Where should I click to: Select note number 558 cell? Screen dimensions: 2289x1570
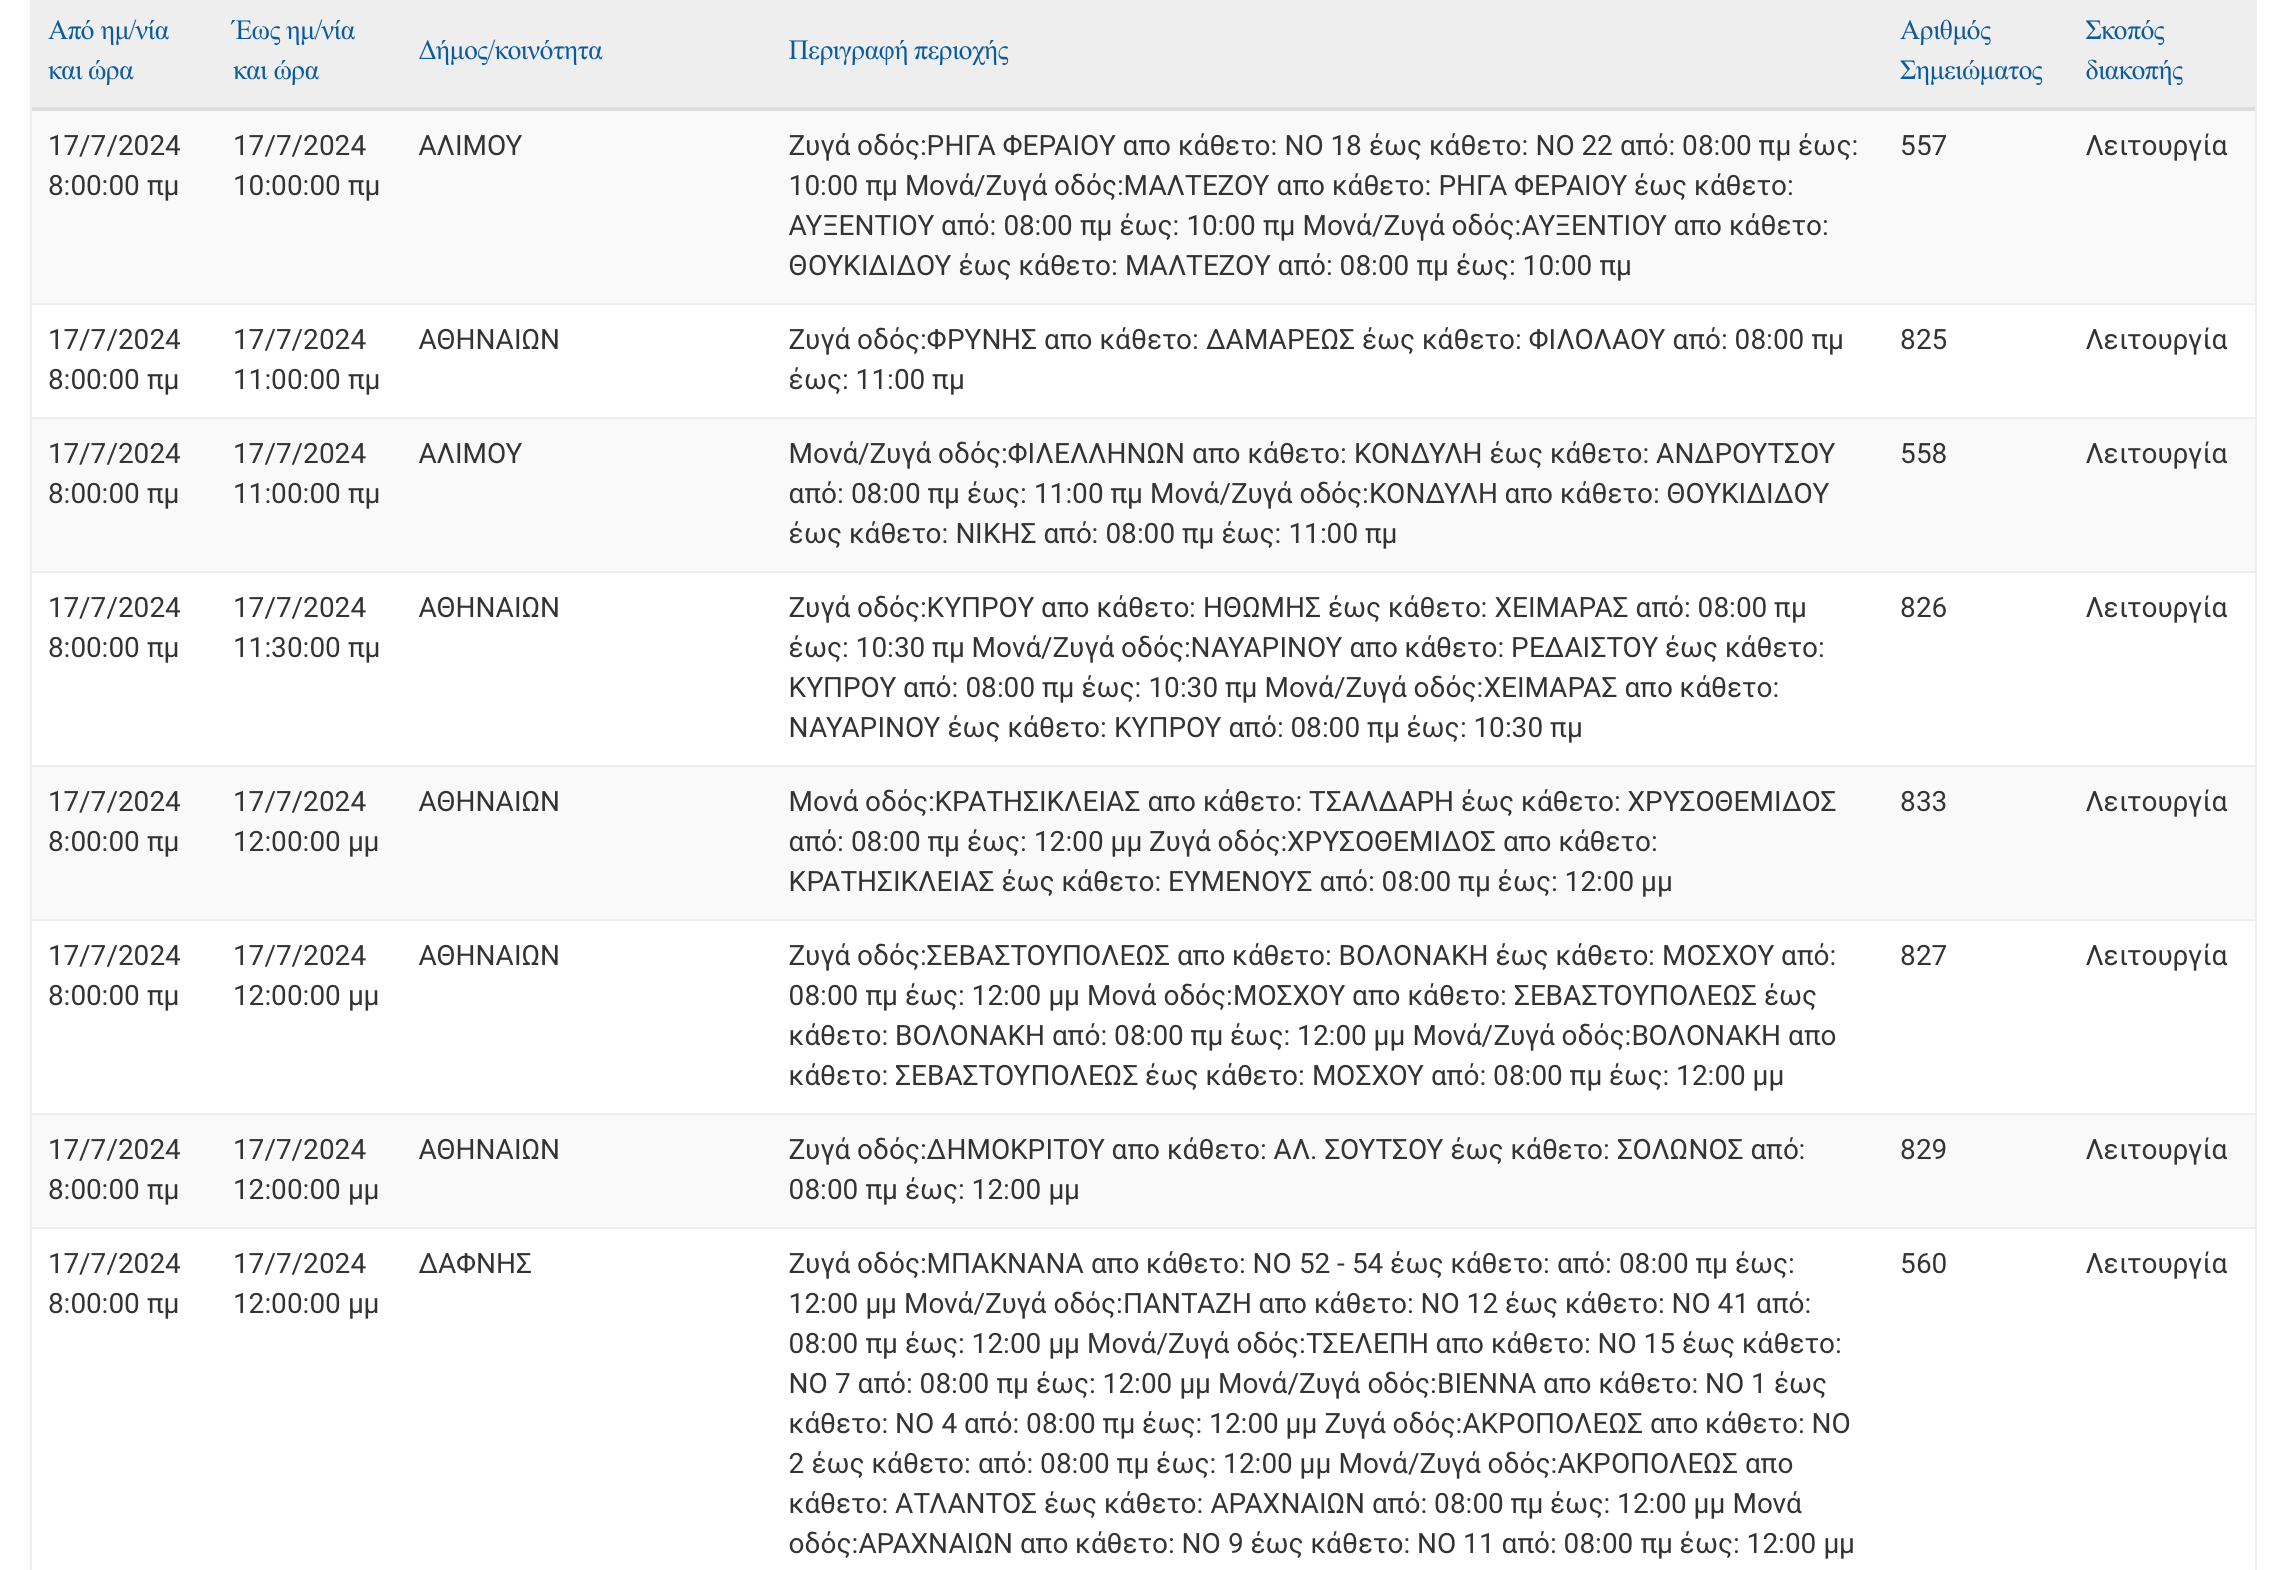(1923, 454)
